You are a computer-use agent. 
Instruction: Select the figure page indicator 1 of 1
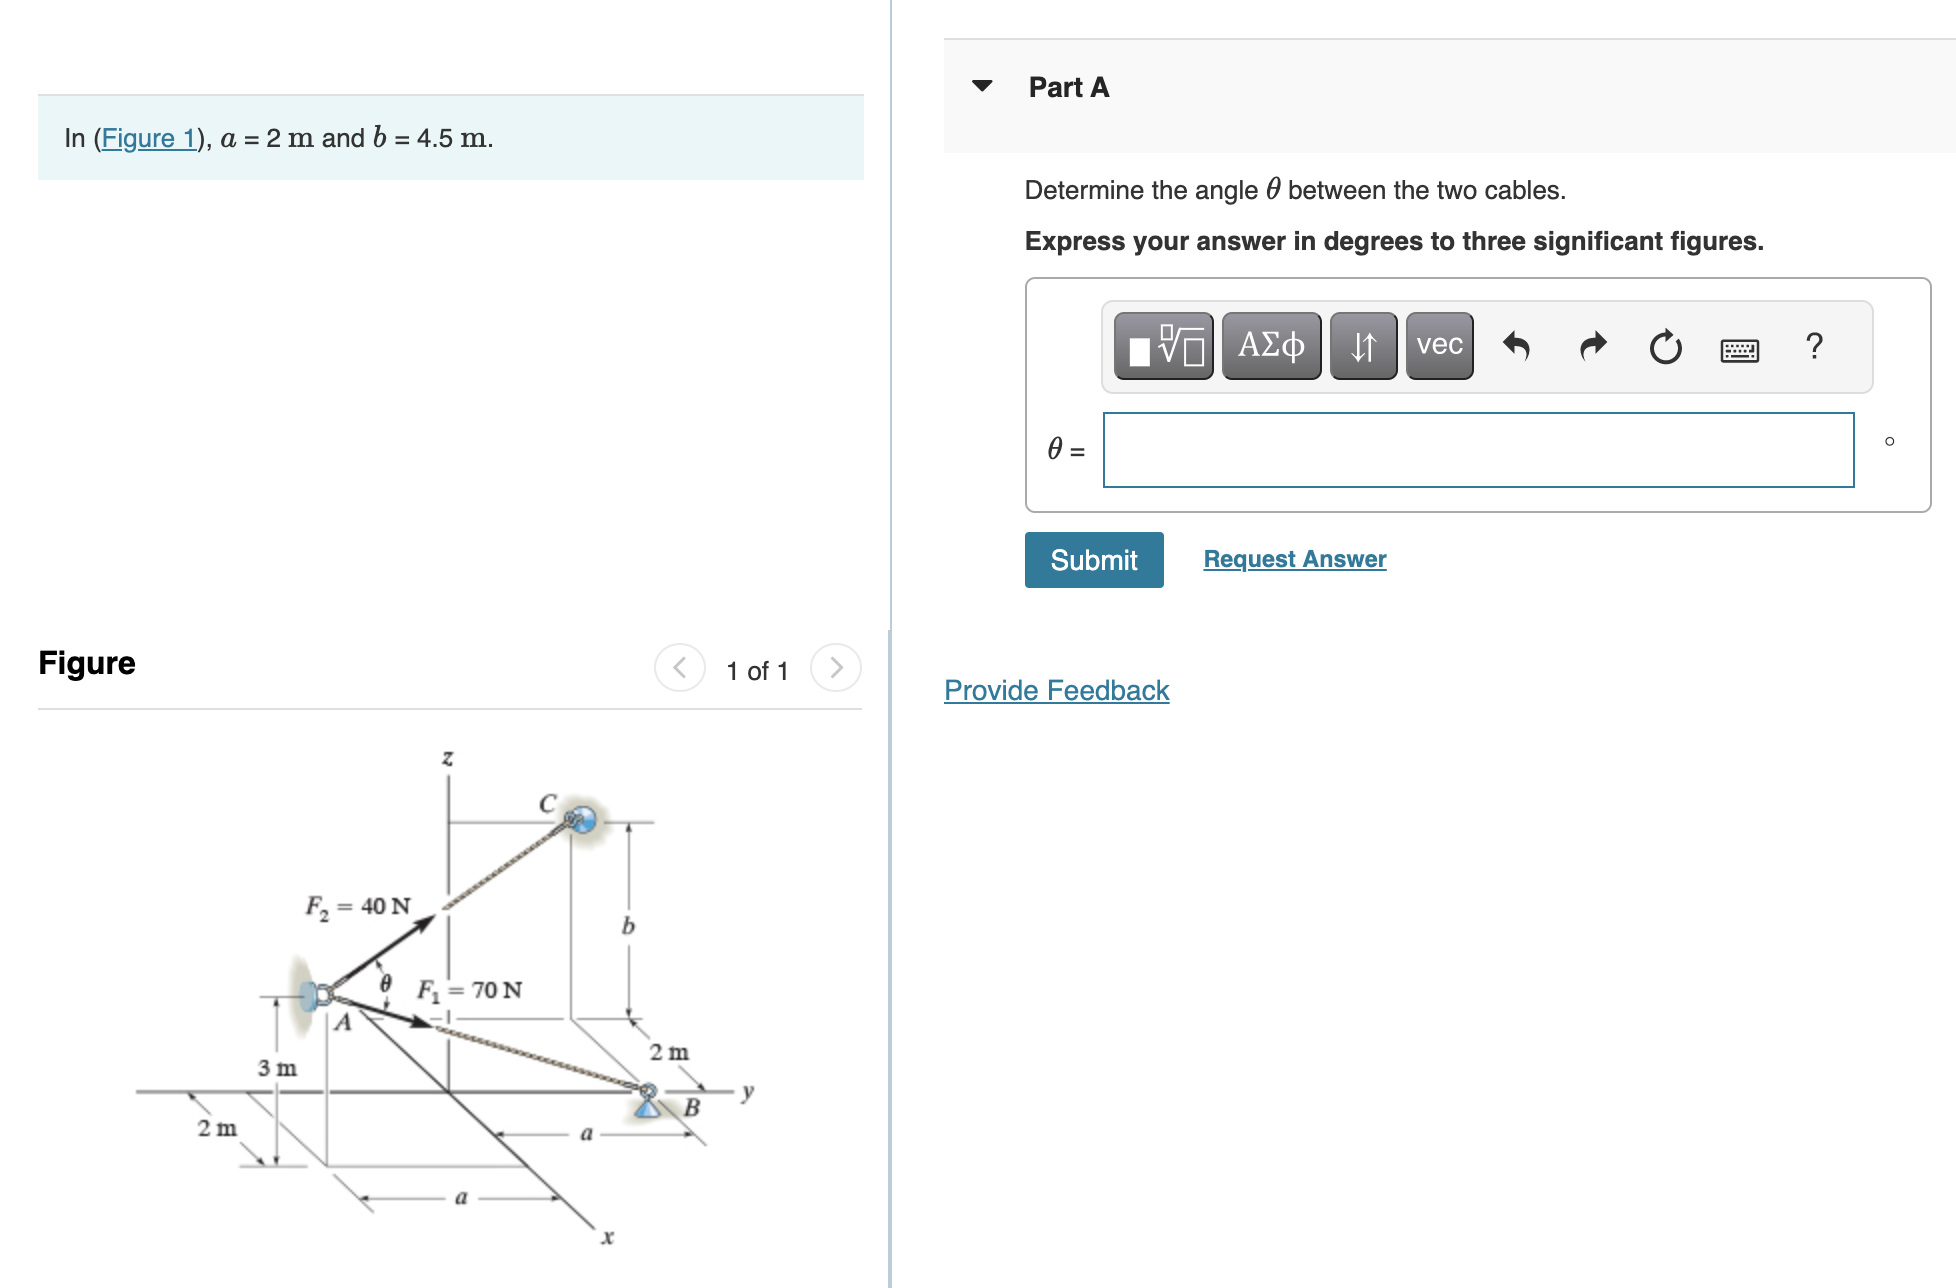[x=758, y=670]
